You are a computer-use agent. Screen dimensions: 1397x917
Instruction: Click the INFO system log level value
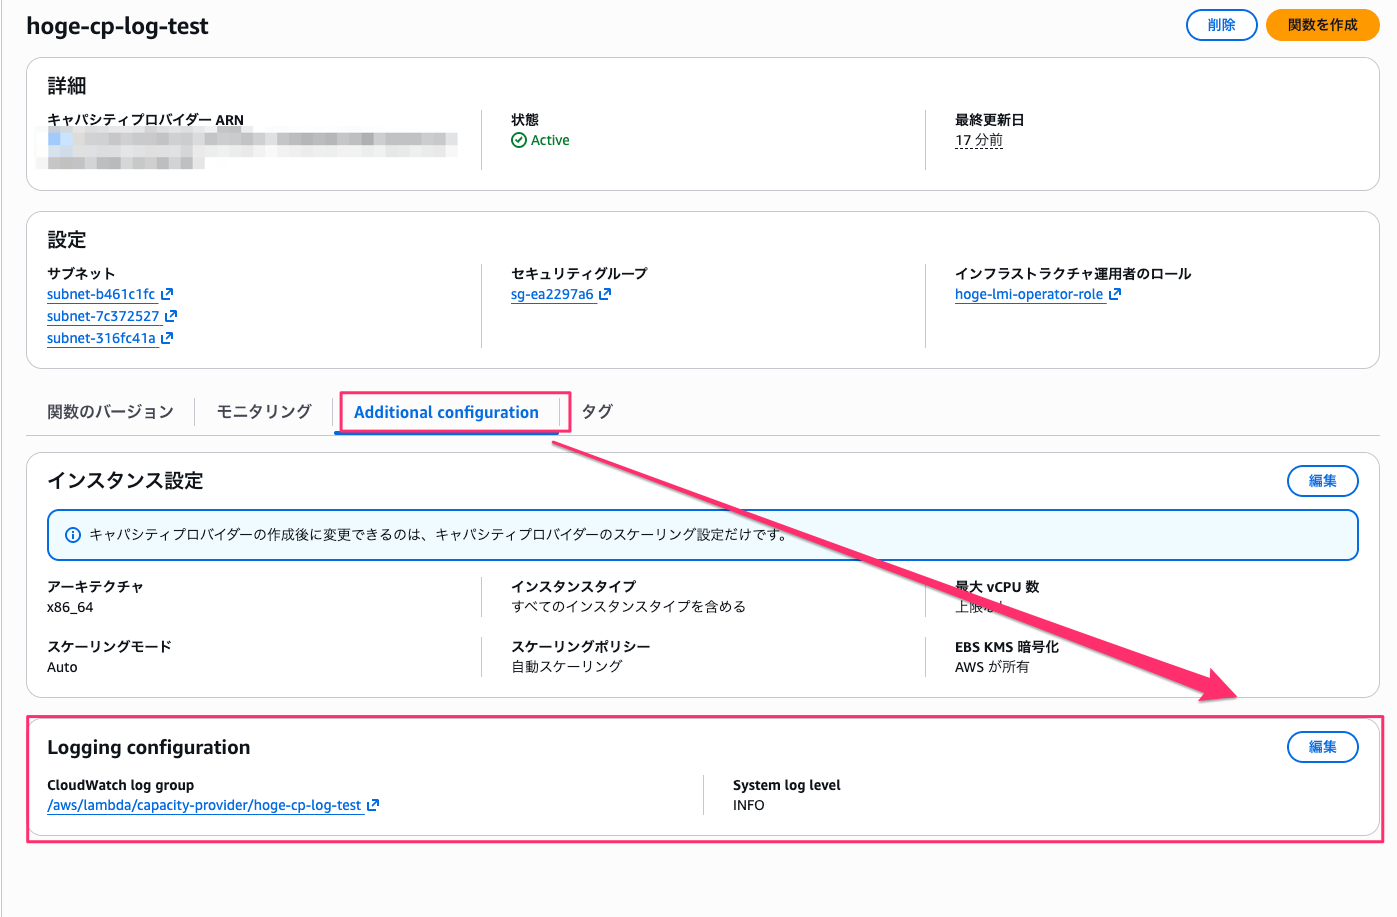tap(749, 805)
